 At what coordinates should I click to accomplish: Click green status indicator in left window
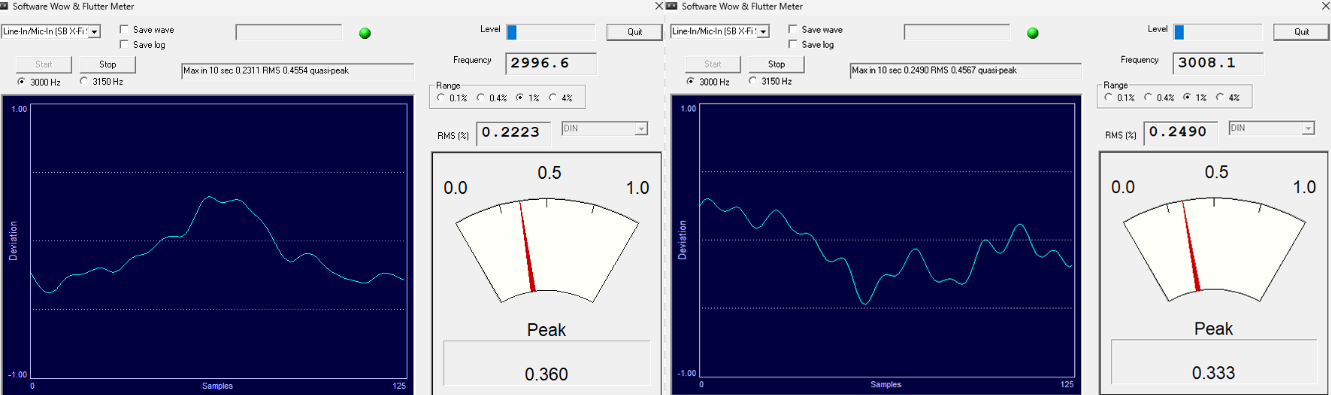(x=365, y=33)
